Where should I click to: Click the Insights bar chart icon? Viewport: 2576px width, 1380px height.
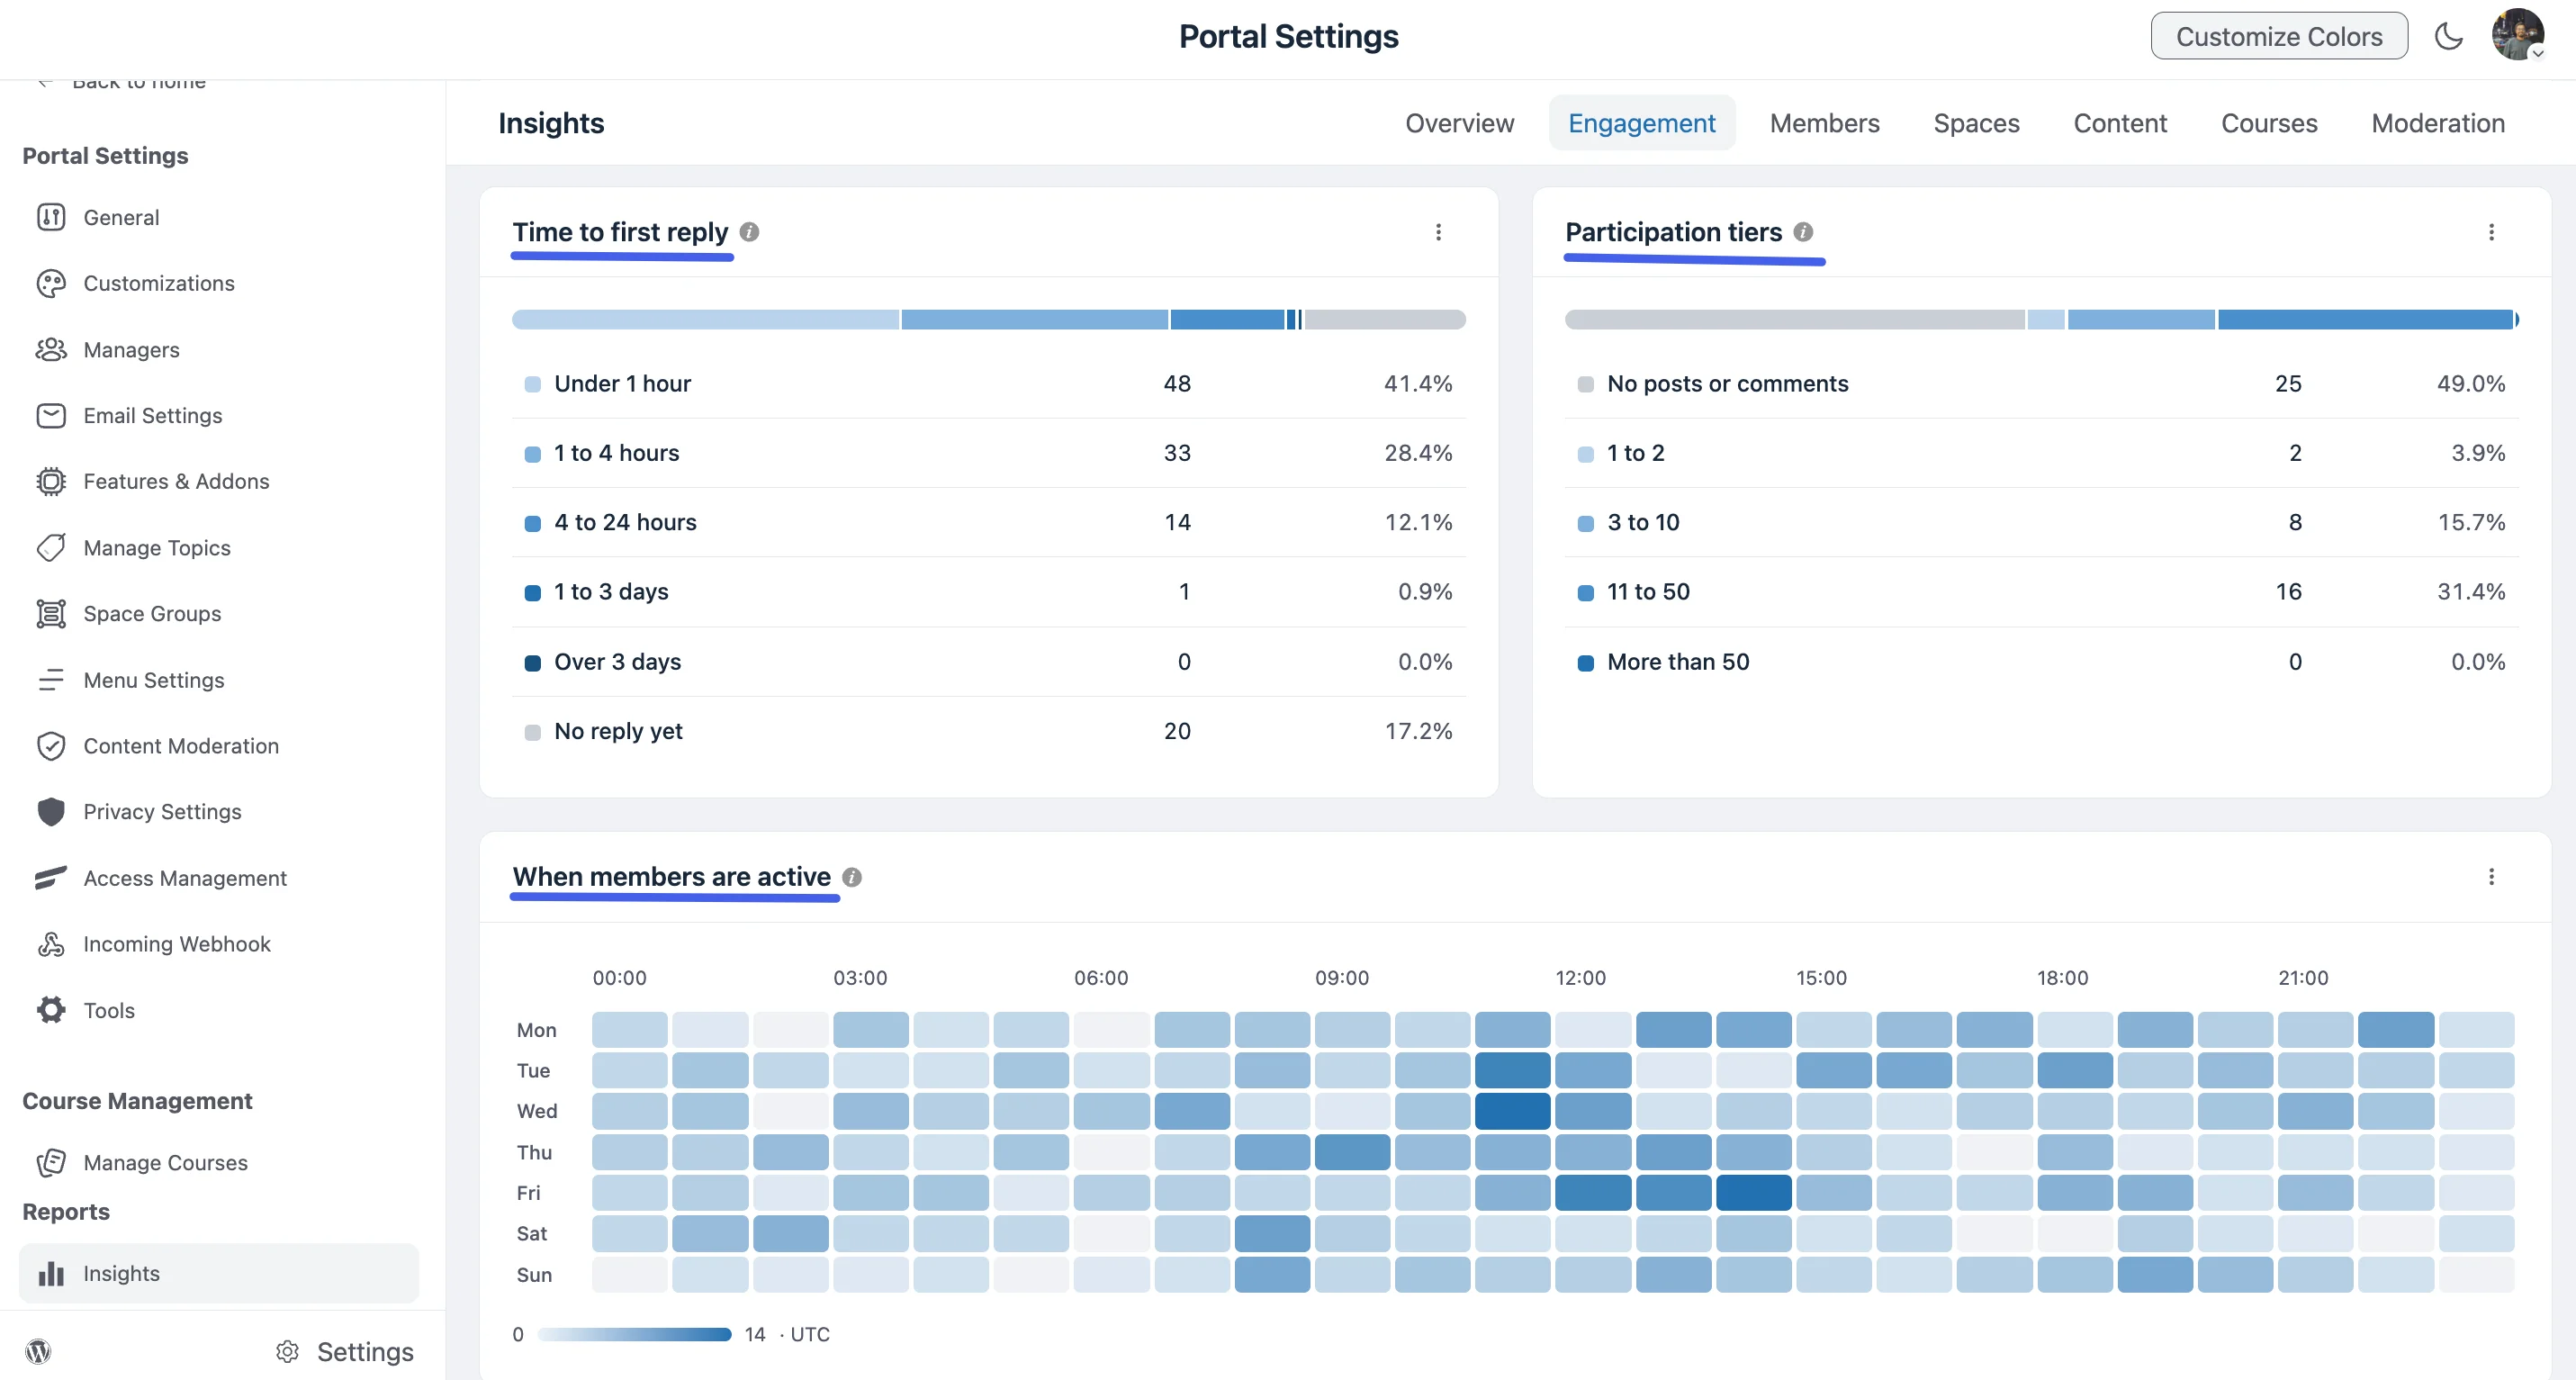pos(51,1273)
